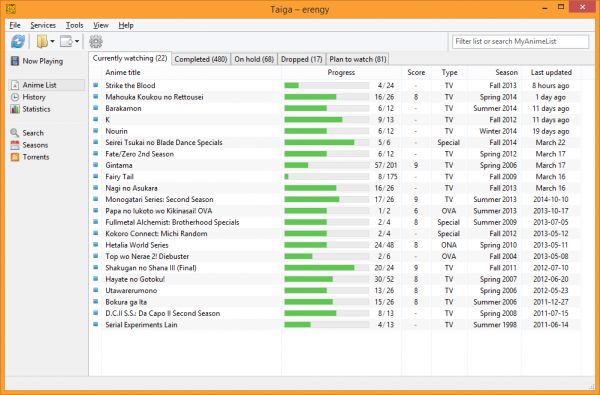Select the Gintama row
Viewport: 600px width, 395px height.
pyautogui.click(x=337, y=165)
